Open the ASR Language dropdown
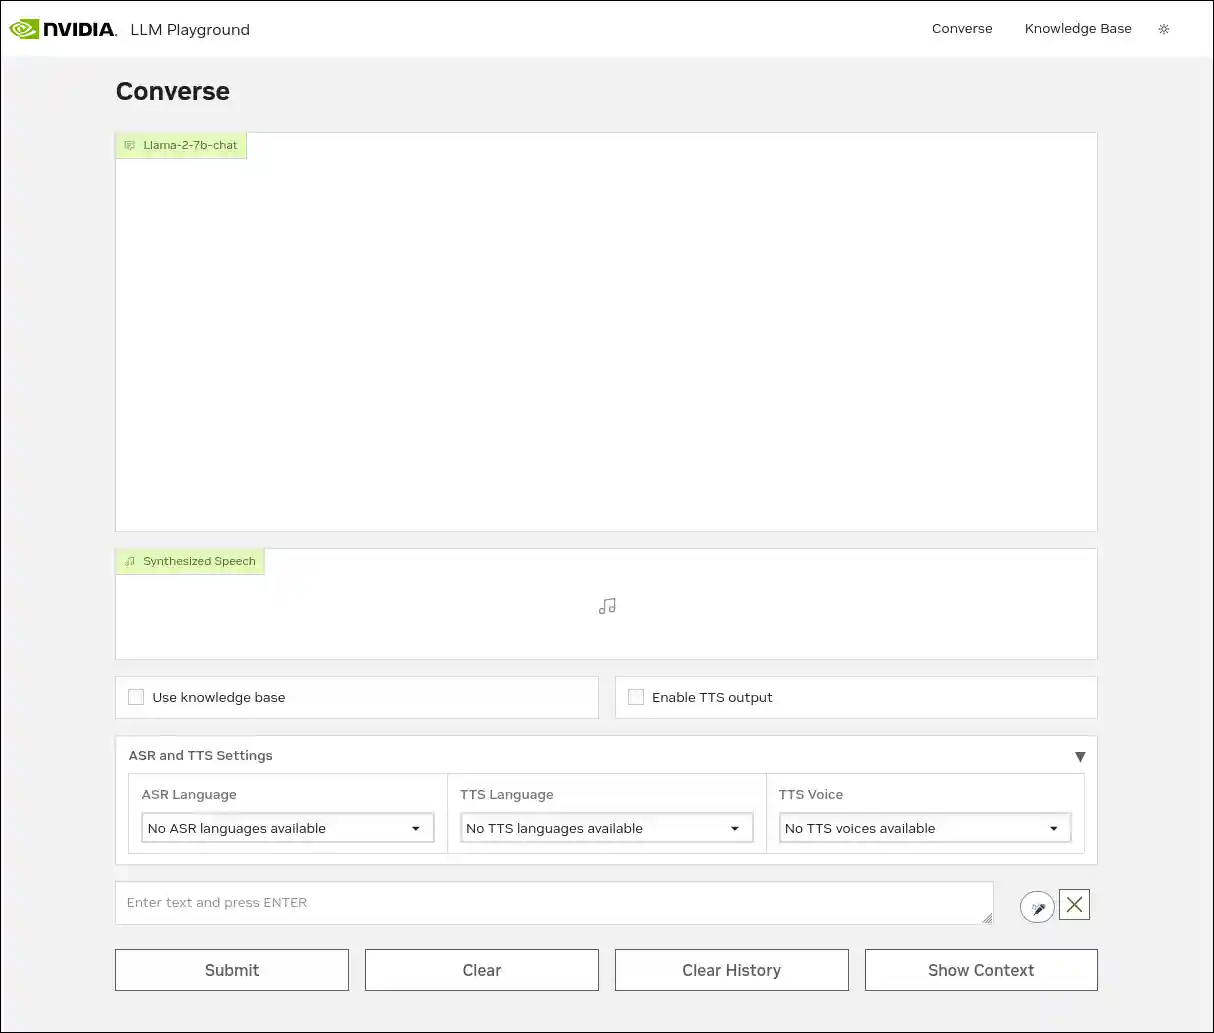The height and width of the screenshot is (1033, 1214). point(287,827)
